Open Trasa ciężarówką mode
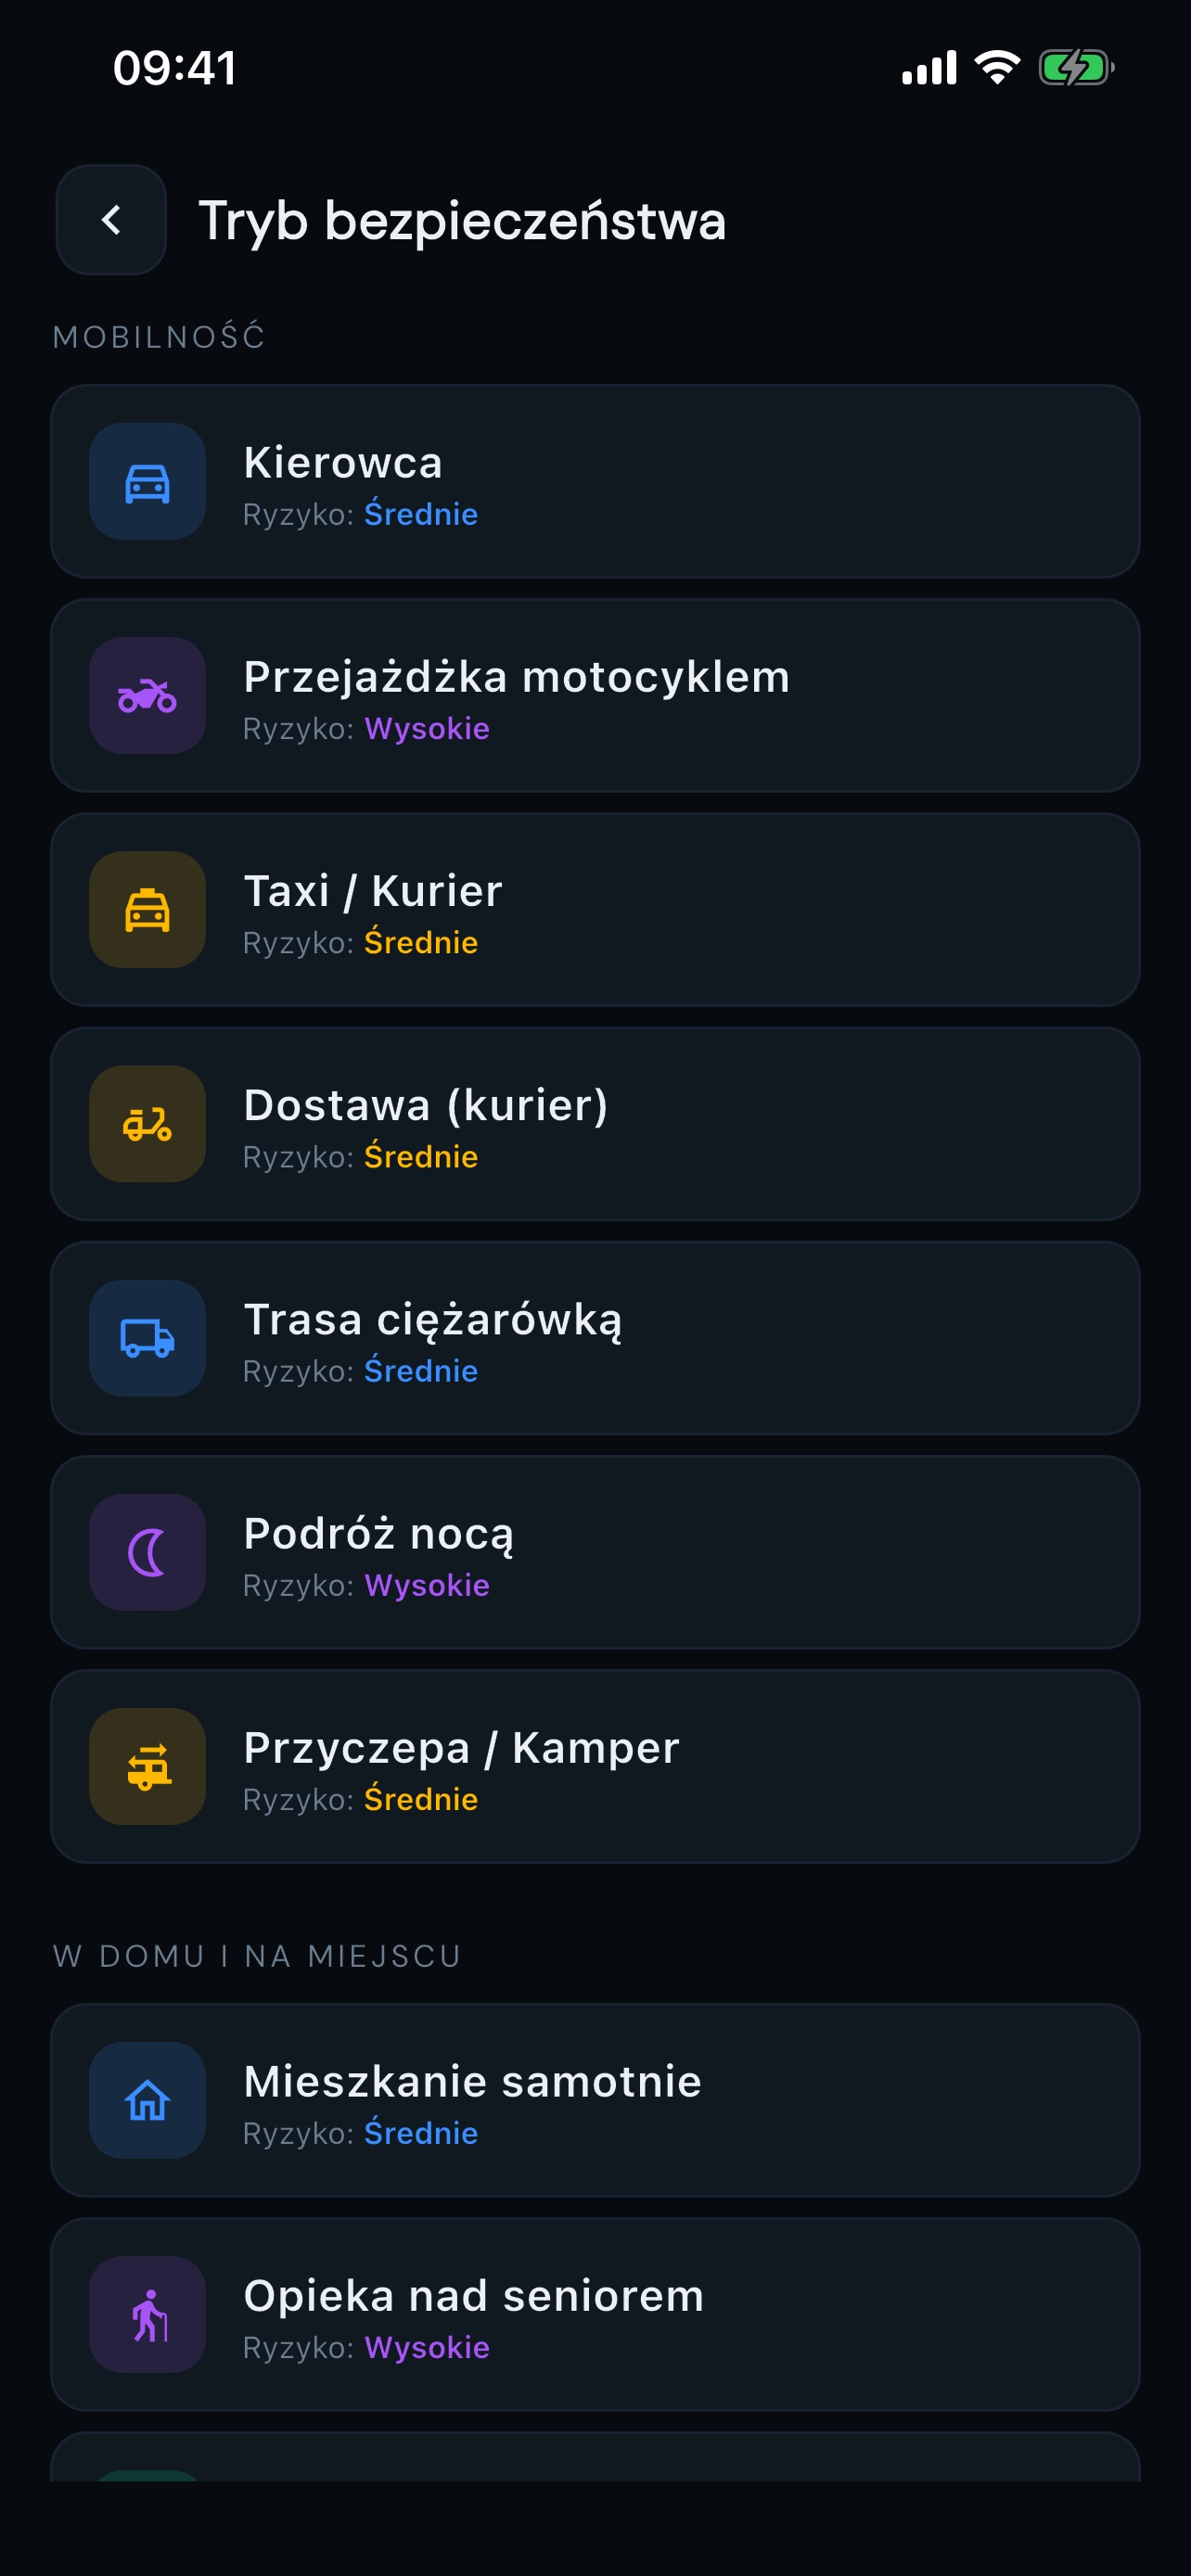The image size is (1191, 2576). [x=595, y=1338]
